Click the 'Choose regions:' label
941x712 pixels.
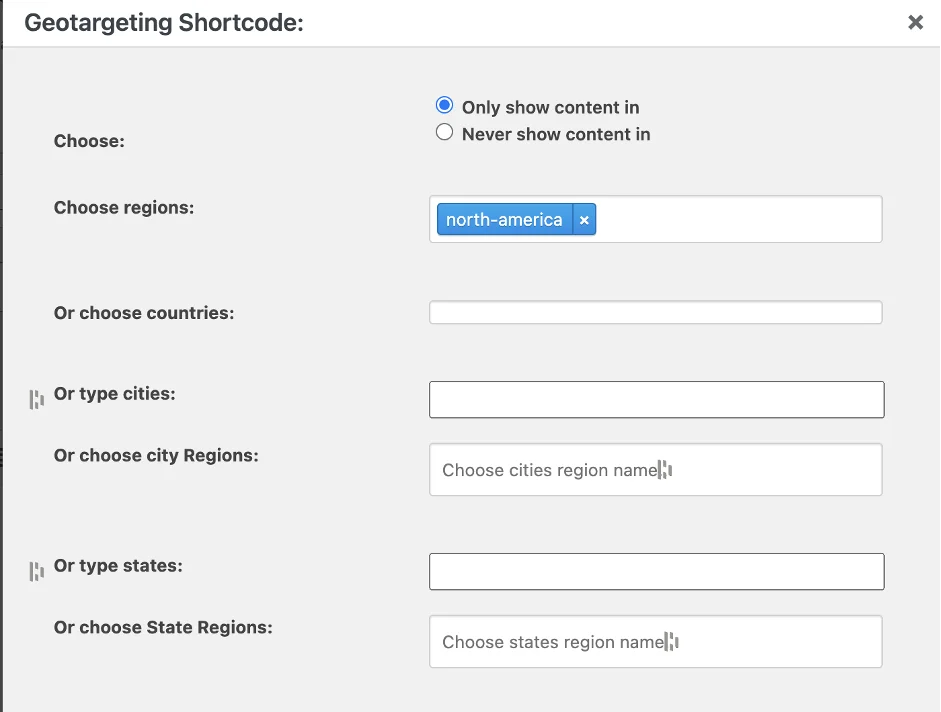point(124,208)
